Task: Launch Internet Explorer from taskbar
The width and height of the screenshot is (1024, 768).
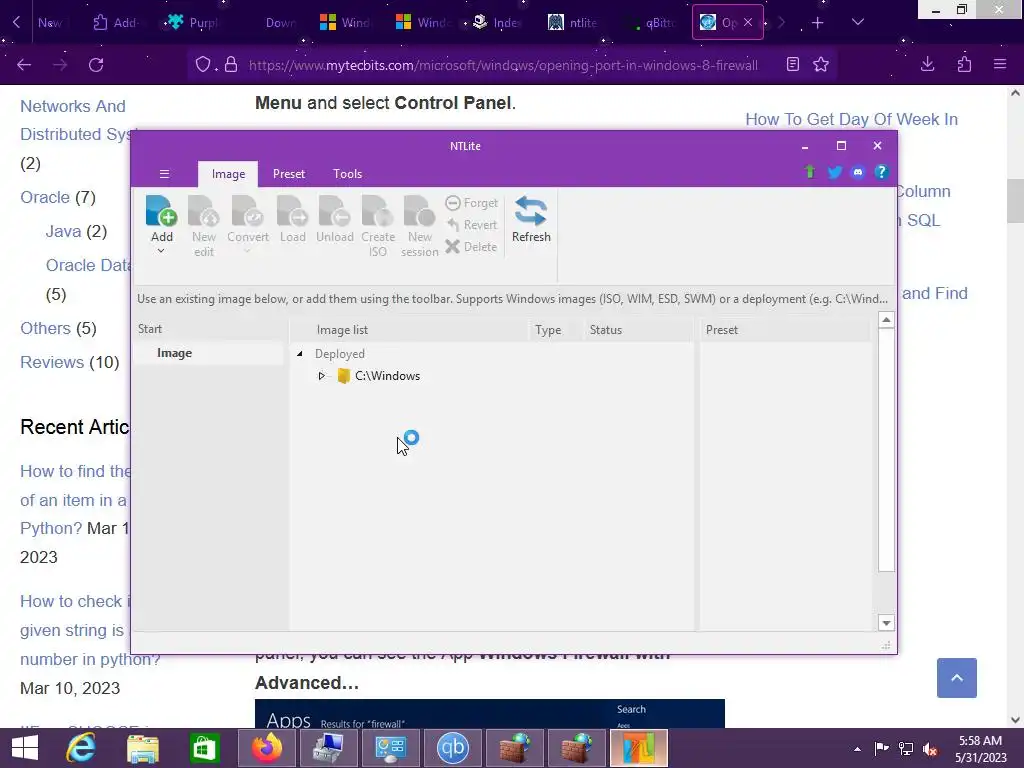Action: pos(81,748)
